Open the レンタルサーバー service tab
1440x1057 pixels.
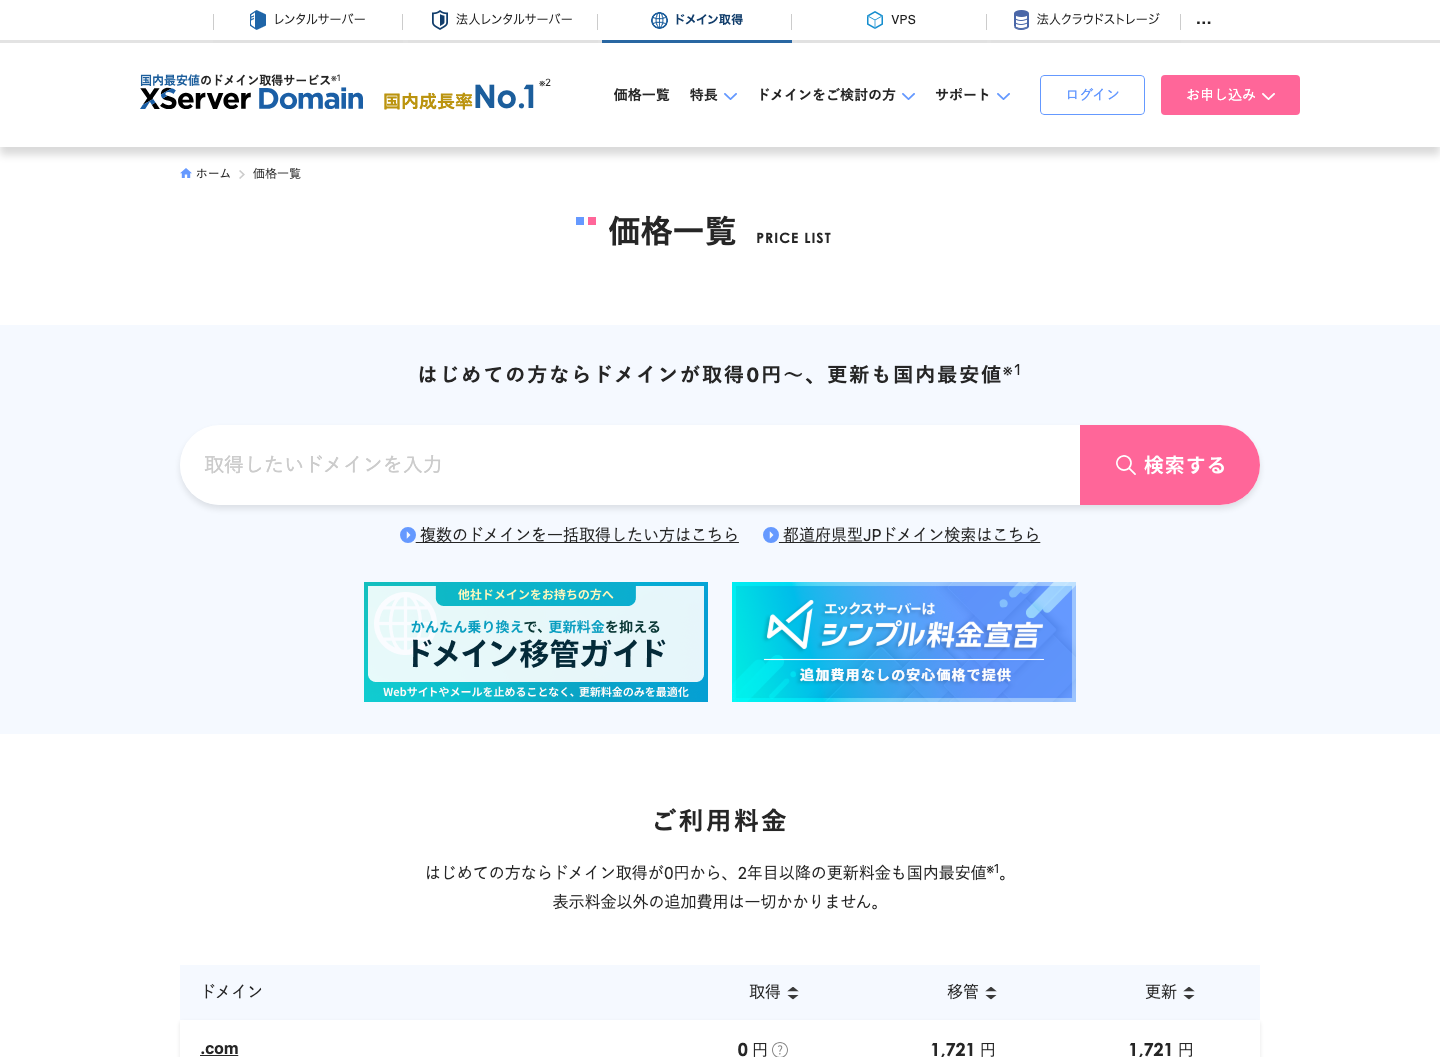tap(307, 20)
